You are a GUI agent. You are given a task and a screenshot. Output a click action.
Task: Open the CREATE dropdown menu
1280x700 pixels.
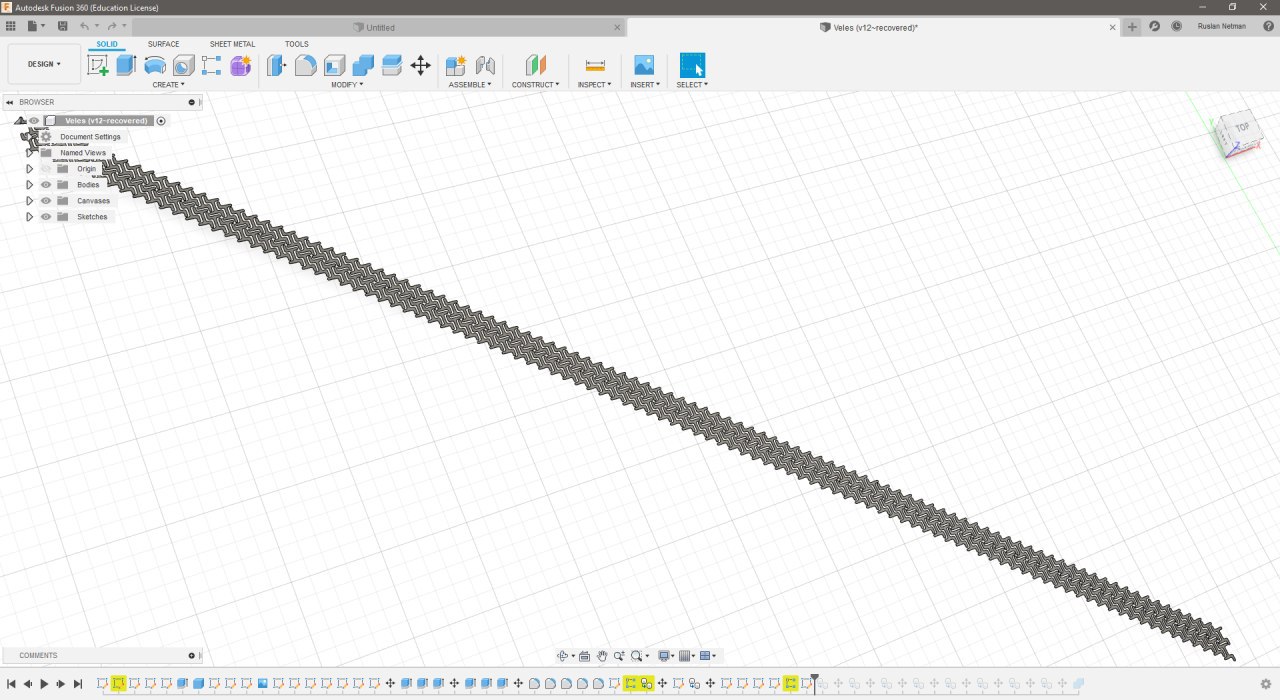(168, 85)
